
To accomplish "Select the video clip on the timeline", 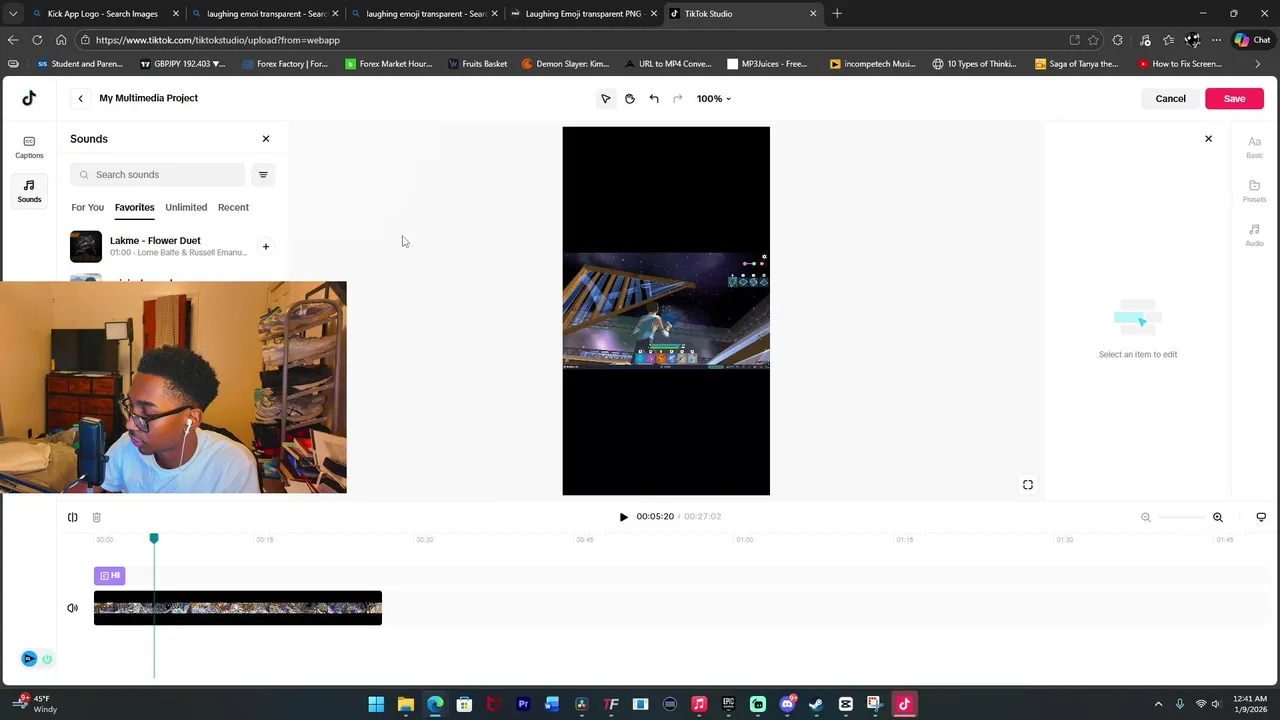I will (x=238, y=608).
